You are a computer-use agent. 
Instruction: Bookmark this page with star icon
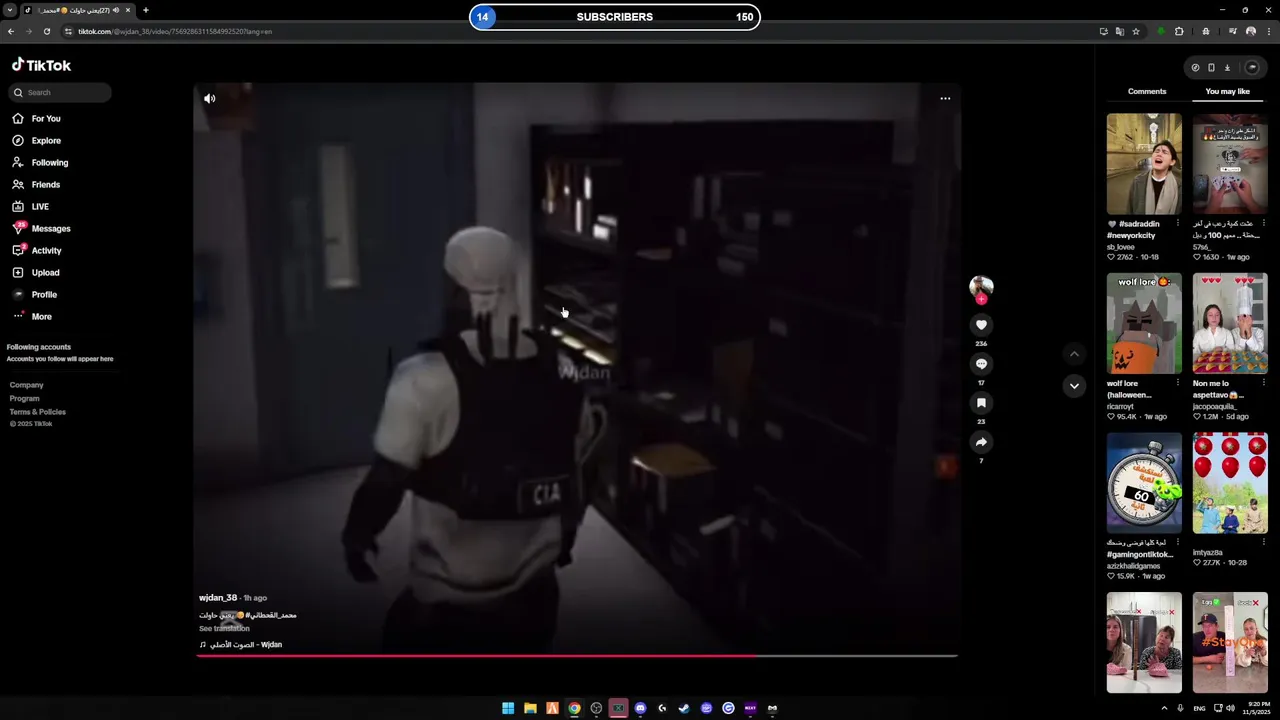pos(1136,31)
